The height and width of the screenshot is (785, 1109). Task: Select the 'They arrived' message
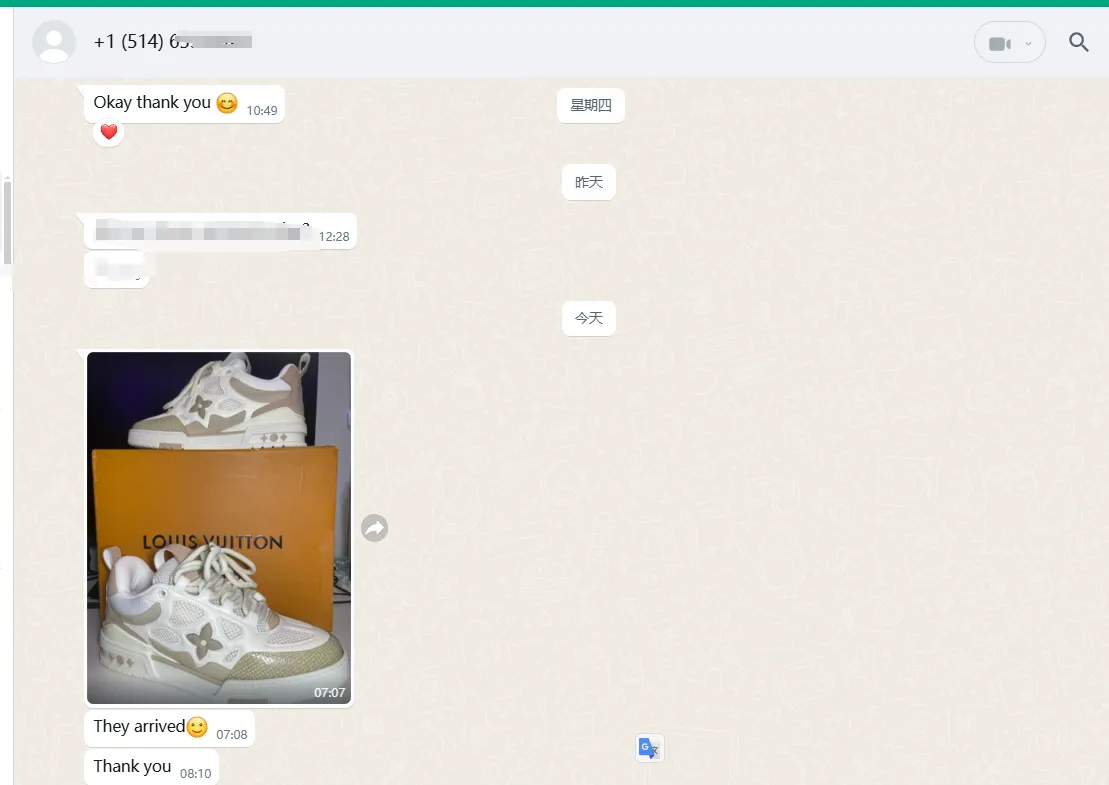coord(169,728)
